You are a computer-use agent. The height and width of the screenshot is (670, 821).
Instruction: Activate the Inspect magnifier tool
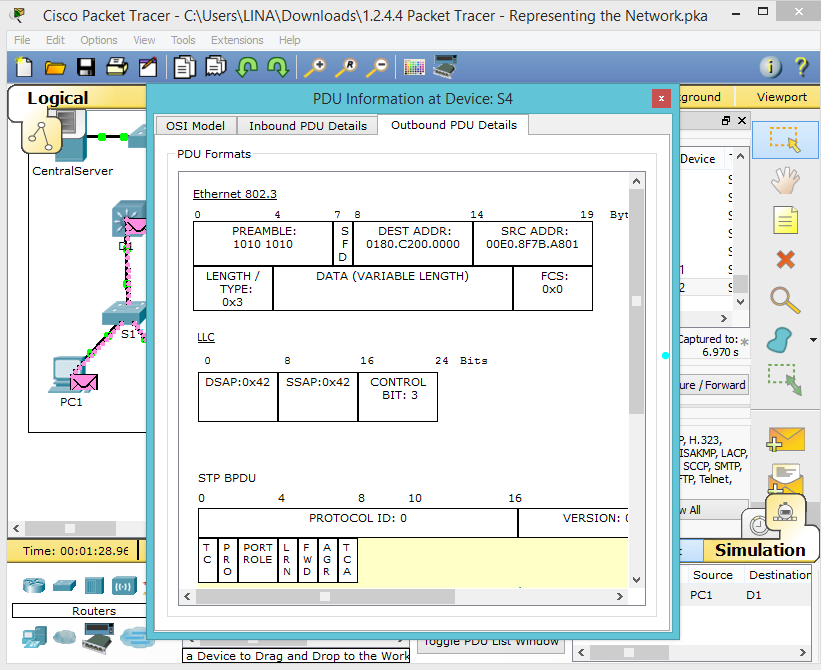785,300
